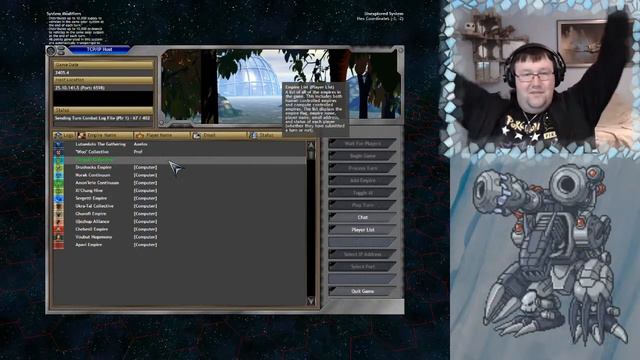
Task: Click the flag icon of 'Woo' Collective
Action: pyautogui.click(x=58, y=152)
